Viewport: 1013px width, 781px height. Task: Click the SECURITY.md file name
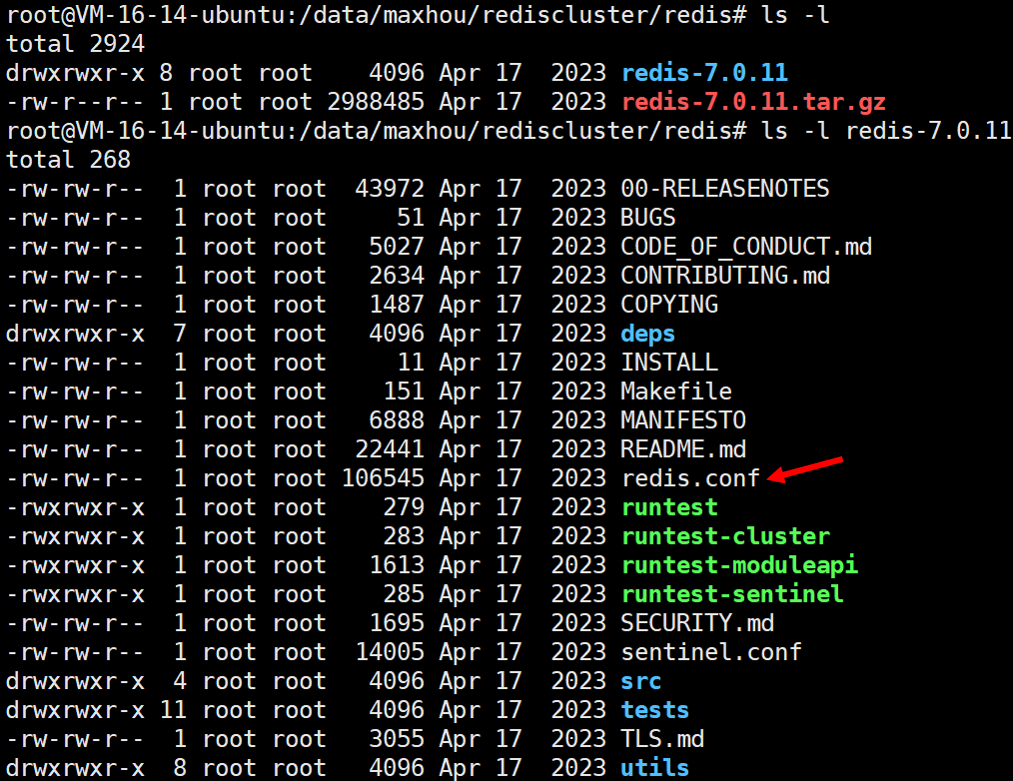698,623
